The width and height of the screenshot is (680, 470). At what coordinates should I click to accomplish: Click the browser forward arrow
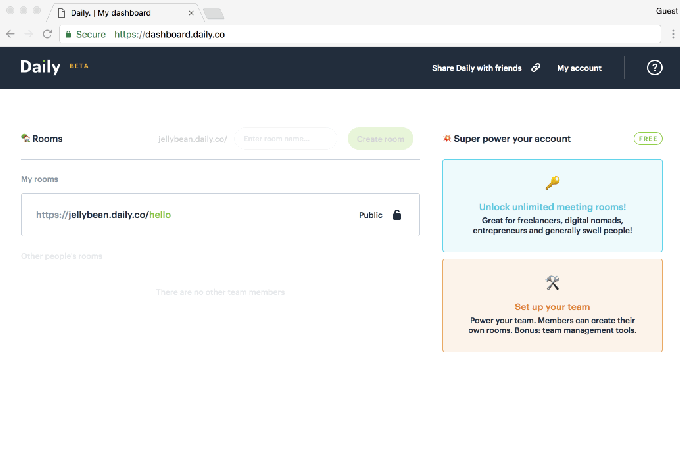(x=29, y=34)
